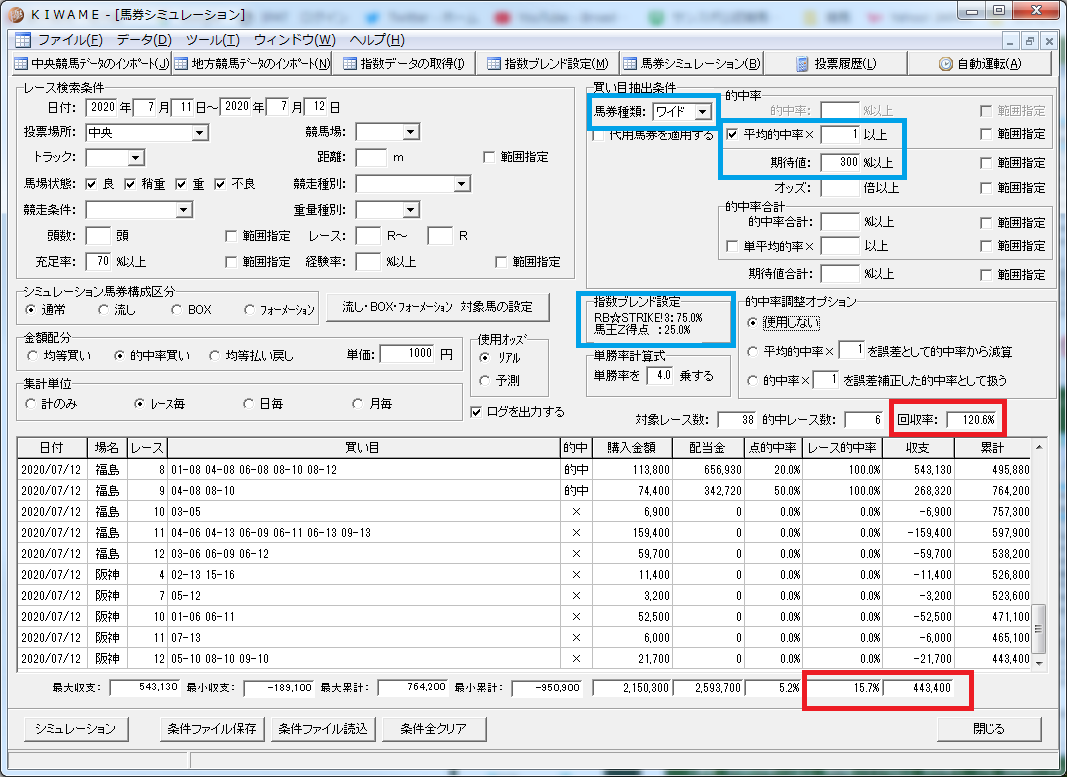Screen dimensions: 1067x777
Task: Click 条件ファイル保存 button
Action: [212, 729]
